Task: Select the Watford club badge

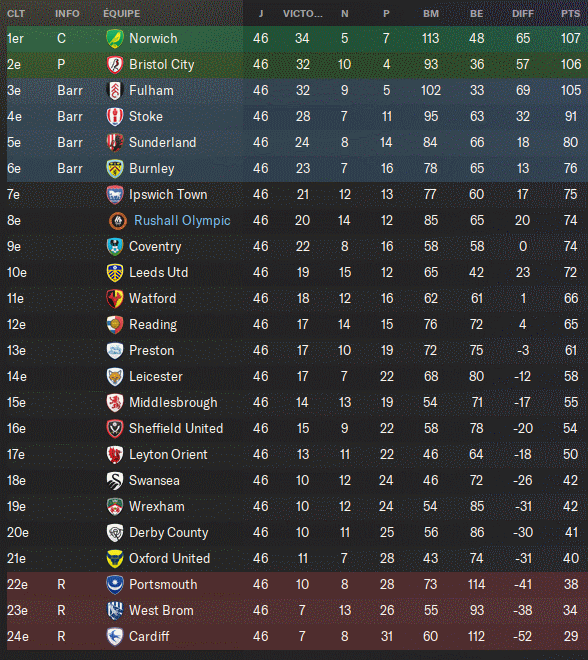Action: 114,298
